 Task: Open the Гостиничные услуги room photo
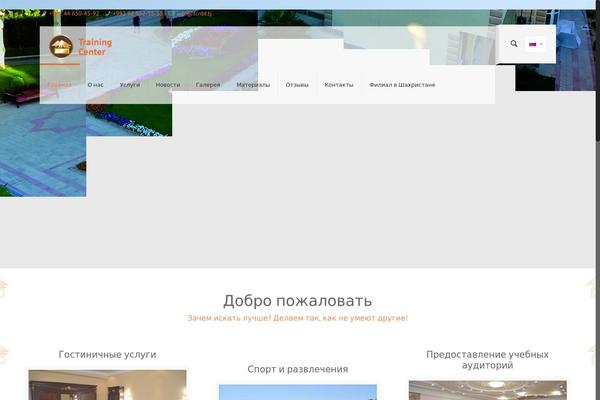[108, 385]
